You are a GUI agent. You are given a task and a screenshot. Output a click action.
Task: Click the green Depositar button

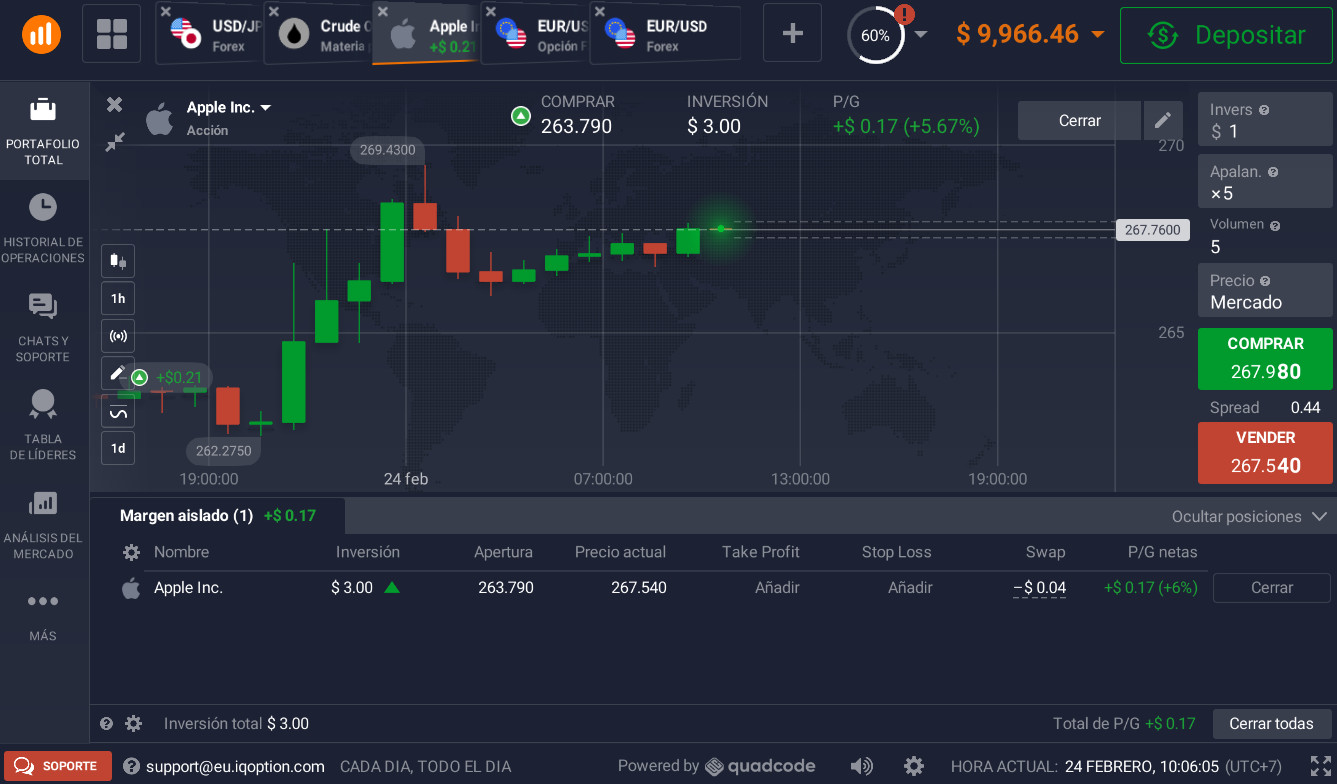(1226, 35)
